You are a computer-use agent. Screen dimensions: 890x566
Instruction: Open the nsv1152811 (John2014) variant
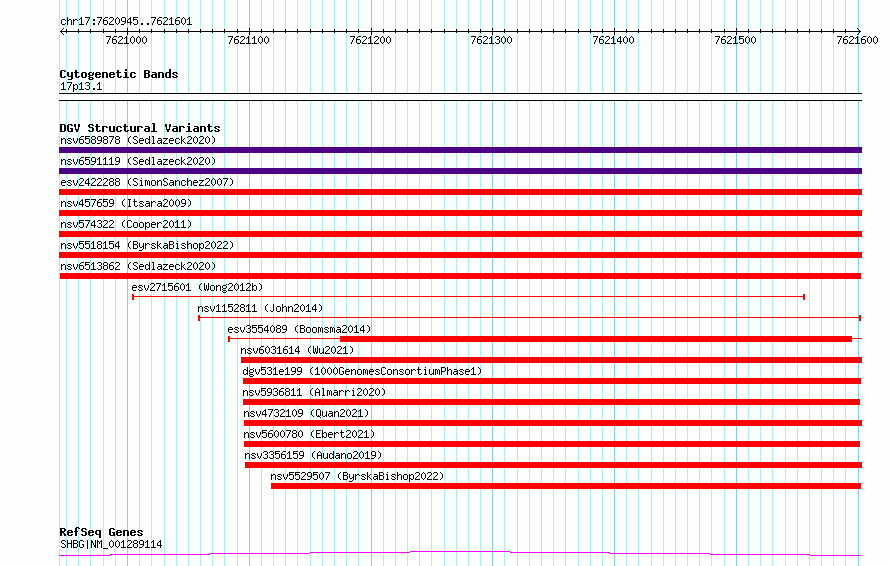click(x=260, y=308)
